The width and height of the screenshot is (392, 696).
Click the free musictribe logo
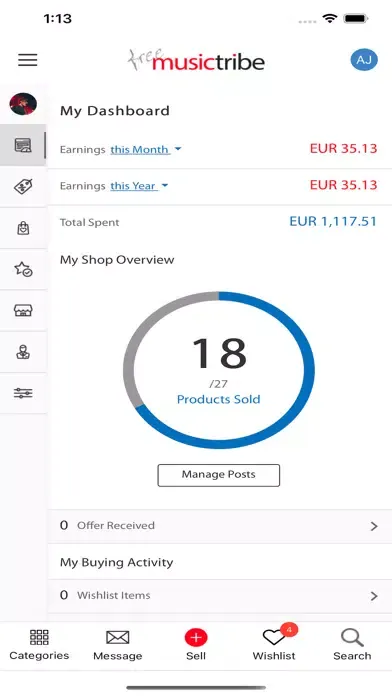click(x=196, y=60)
